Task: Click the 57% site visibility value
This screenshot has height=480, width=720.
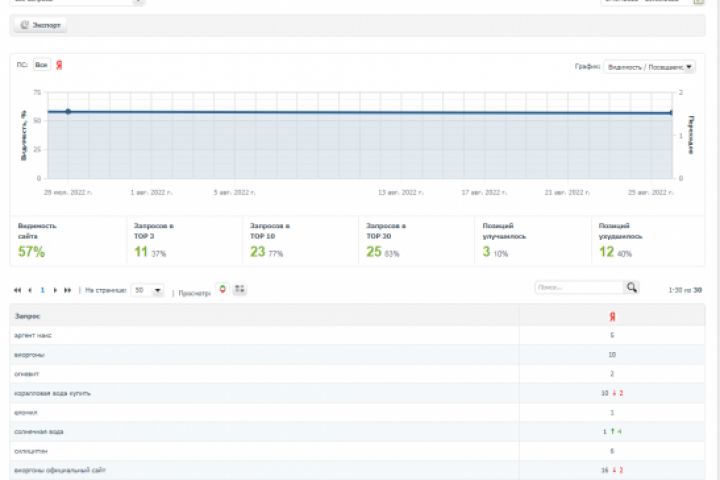Action: click(x=31, y=252)
